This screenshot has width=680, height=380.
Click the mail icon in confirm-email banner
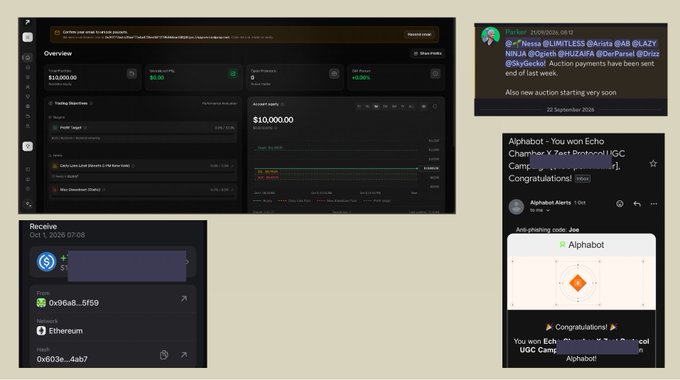click(57, 33)
